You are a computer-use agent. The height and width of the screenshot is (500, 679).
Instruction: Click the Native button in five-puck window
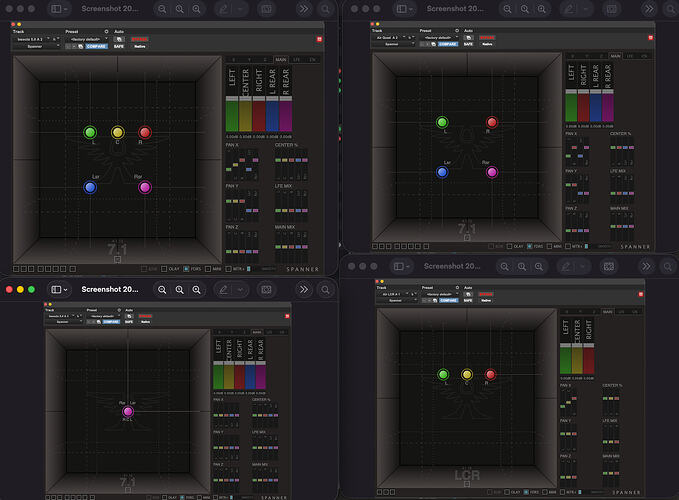coord(139,46)
